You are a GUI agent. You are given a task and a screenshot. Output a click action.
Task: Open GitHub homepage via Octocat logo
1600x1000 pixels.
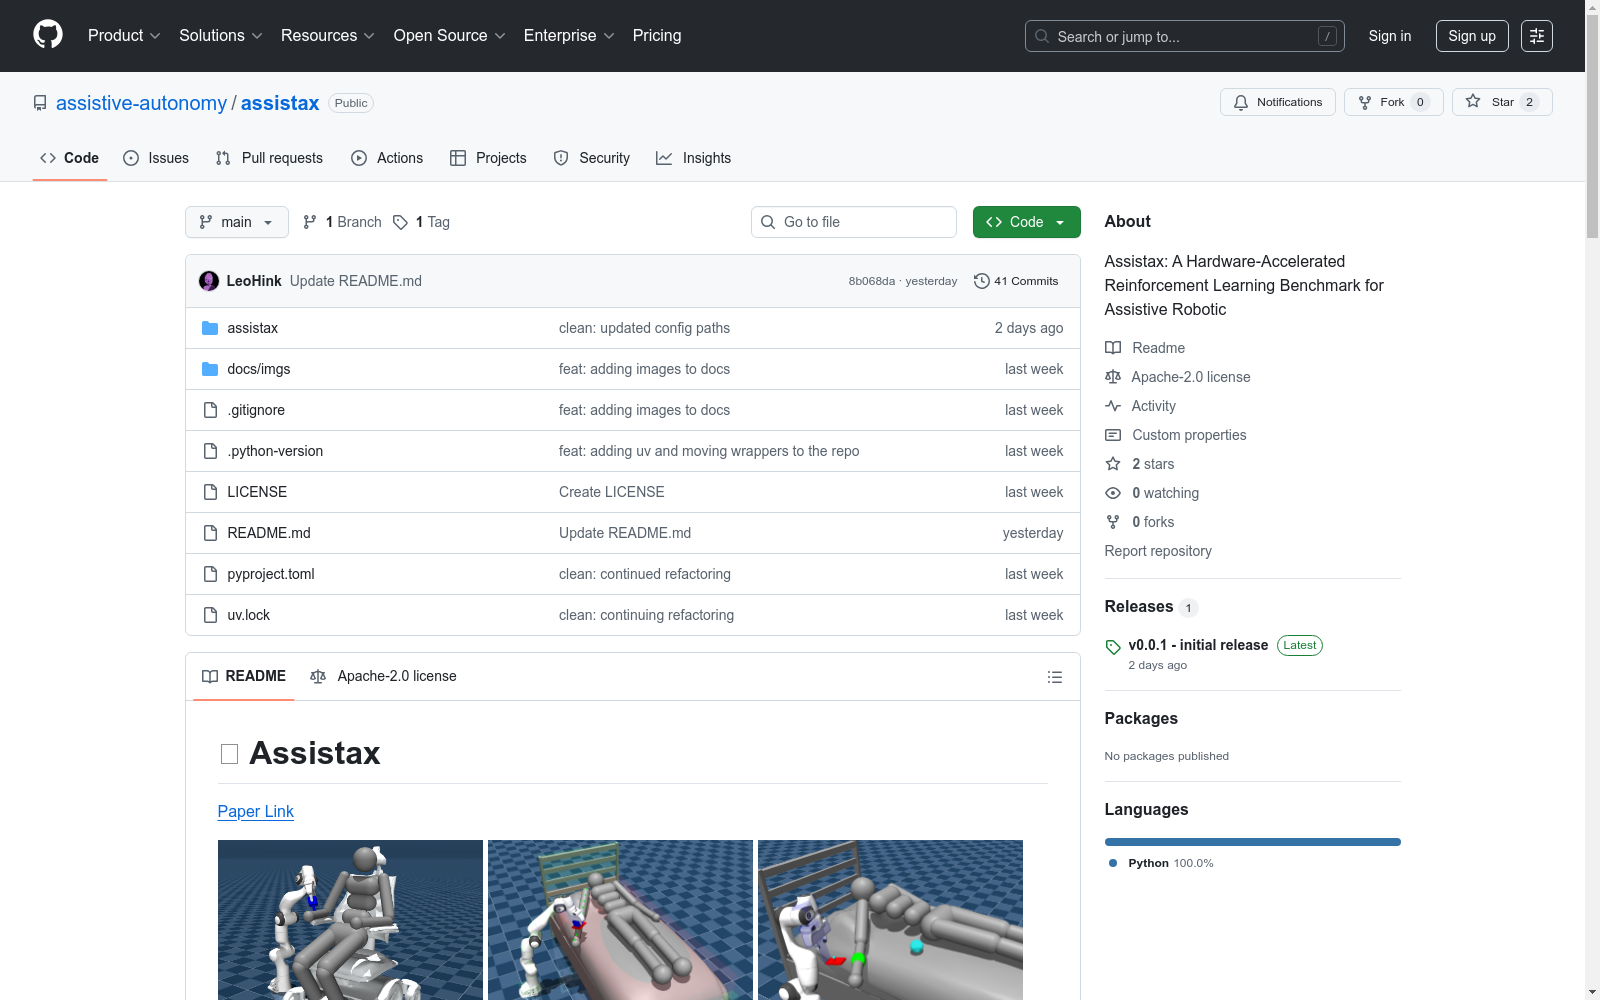48,35
